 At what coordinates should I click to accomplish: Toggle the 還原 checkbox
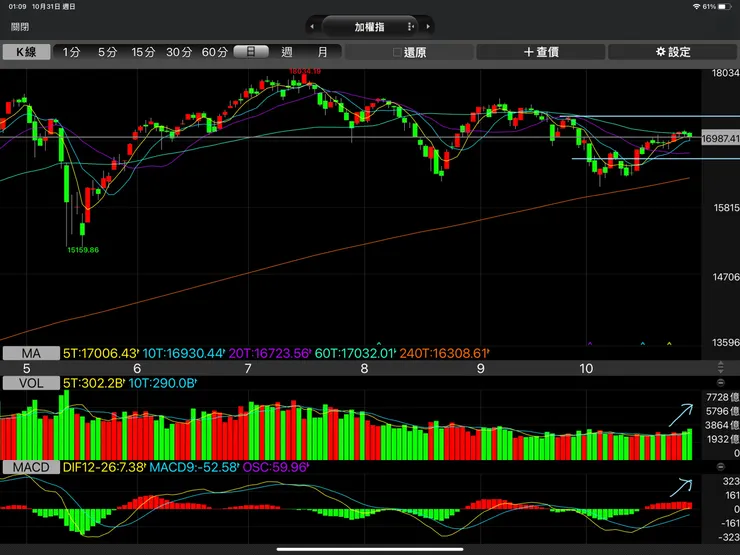tap(397, 52)
